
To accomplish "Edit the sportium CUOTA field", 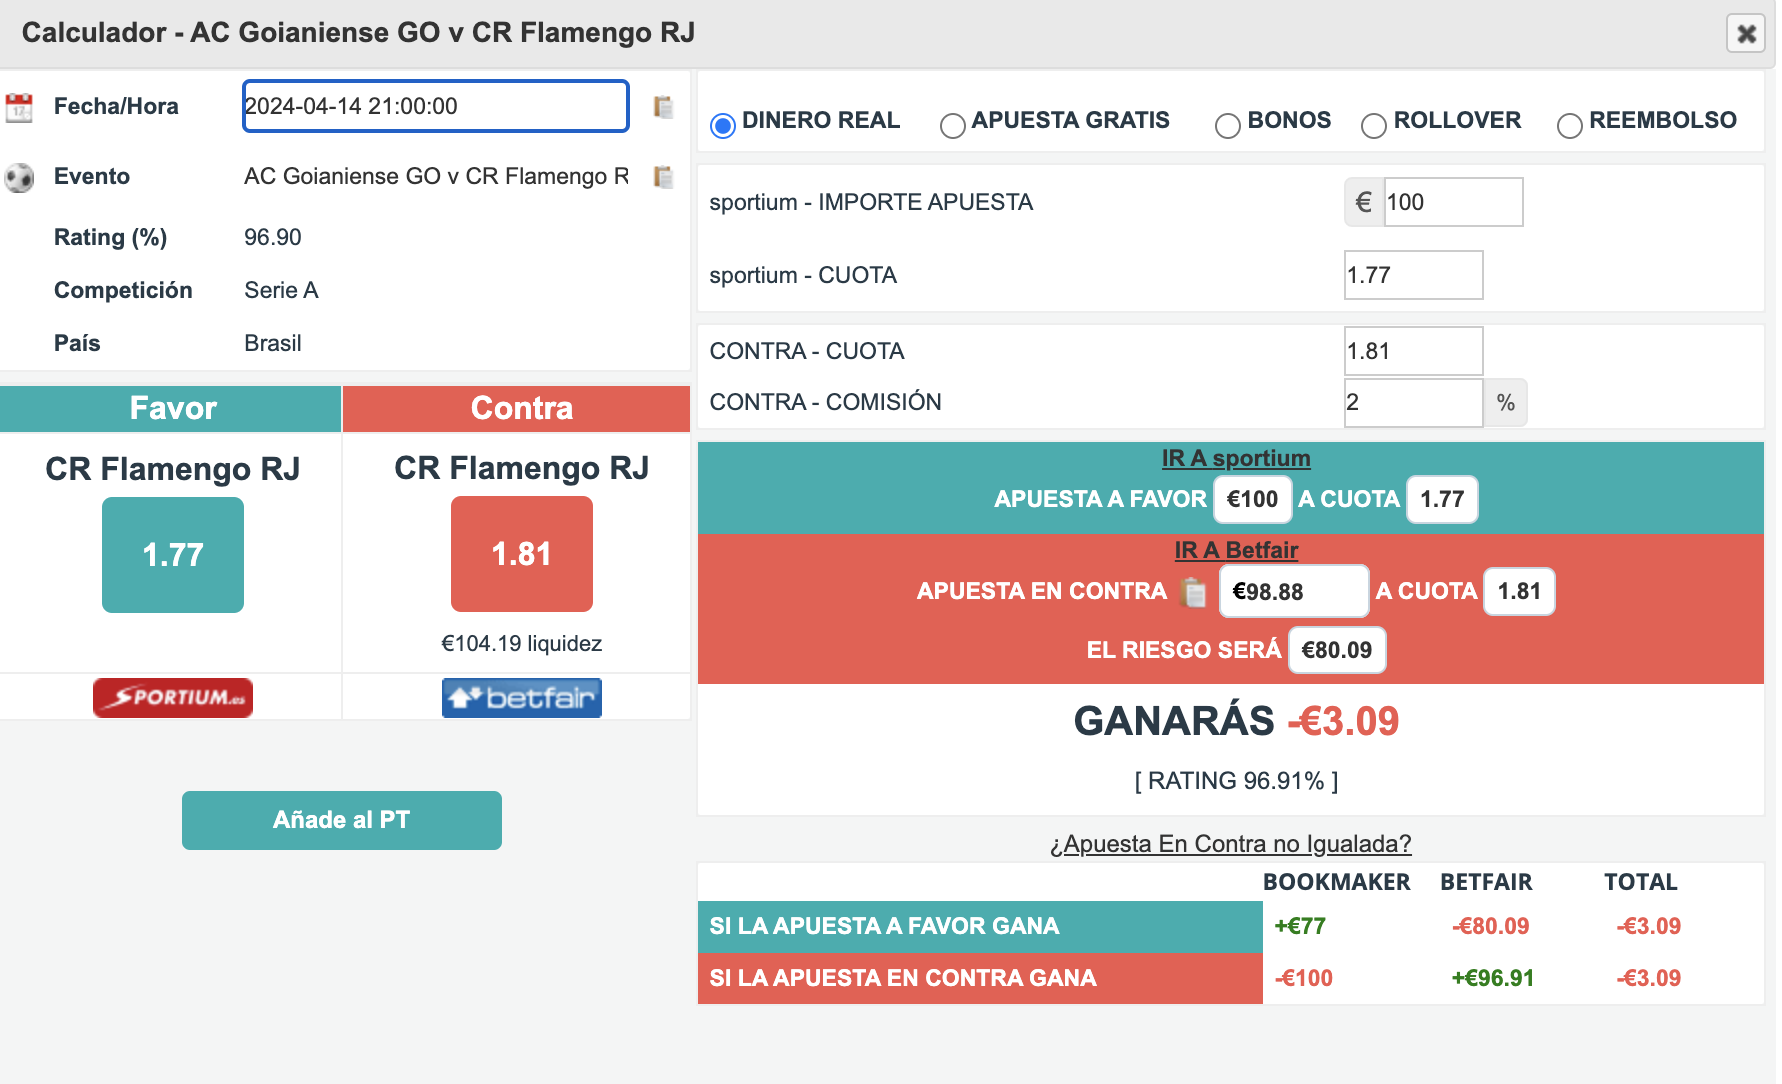I will click(x=1413, y=275).
